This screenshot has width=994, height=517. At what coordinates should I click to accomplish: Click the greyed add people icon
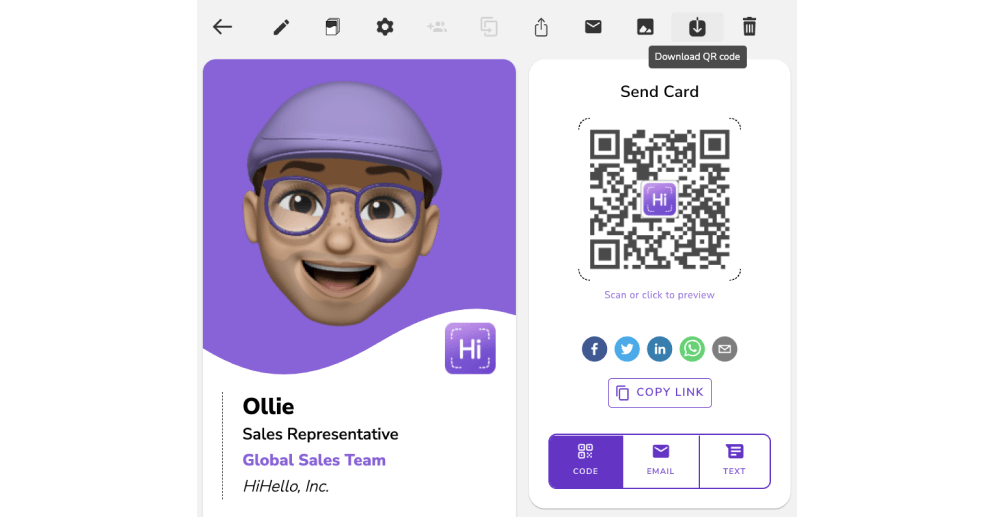437,27
